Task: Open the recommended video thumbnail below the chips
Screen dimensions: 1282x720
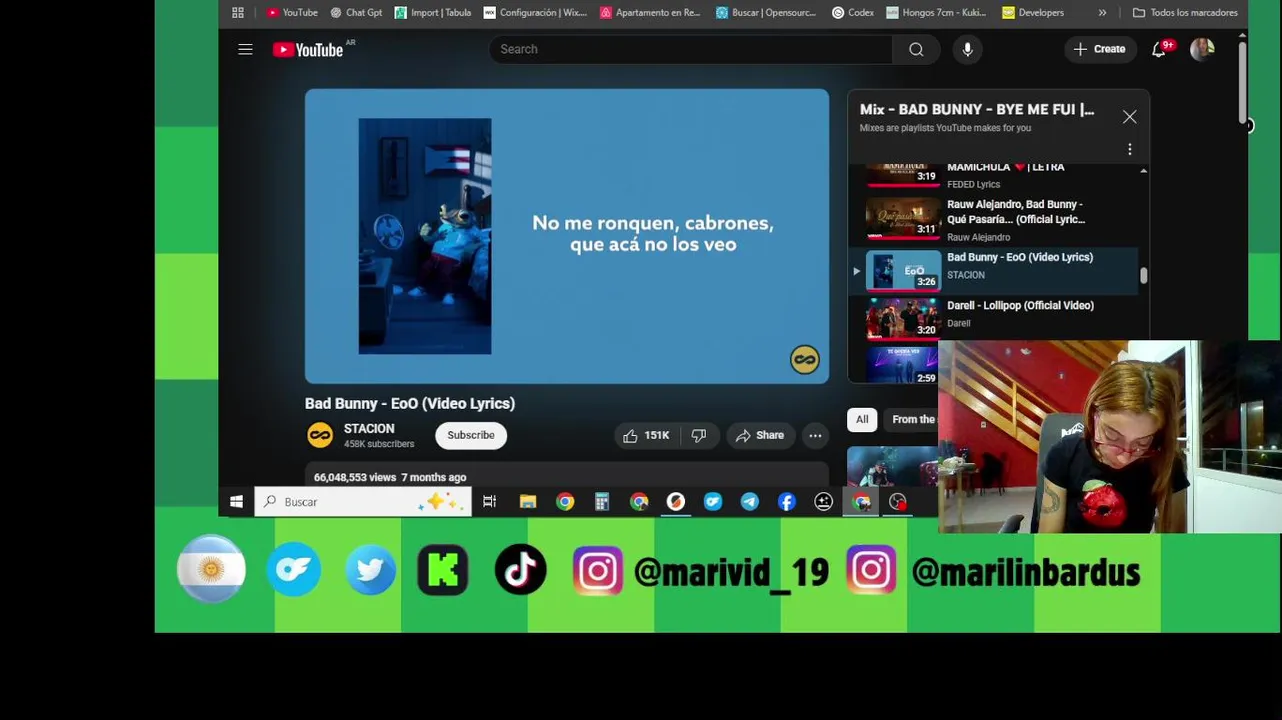Action: tap(893, 466)
